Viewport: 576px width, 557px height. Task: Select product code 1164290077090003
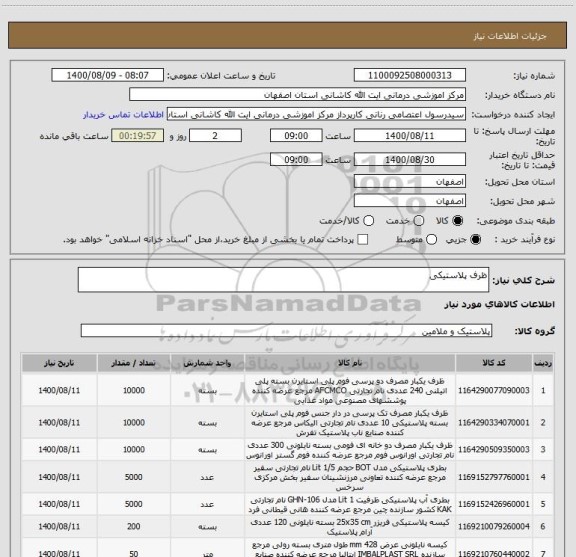coord(494,390)
